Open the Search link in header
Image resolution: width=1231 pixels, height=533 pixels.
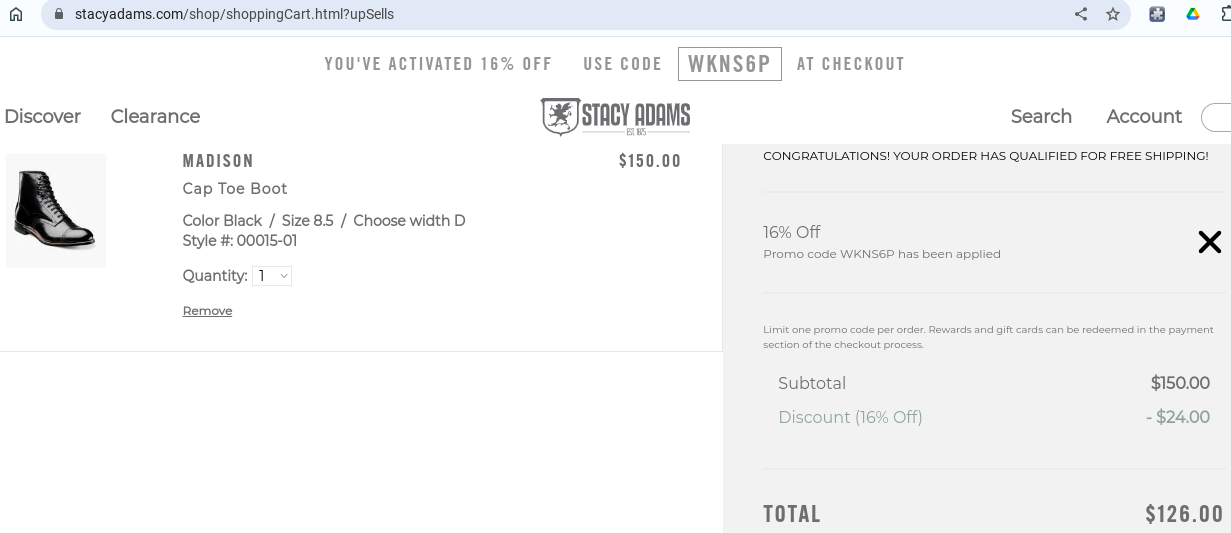1041,117
